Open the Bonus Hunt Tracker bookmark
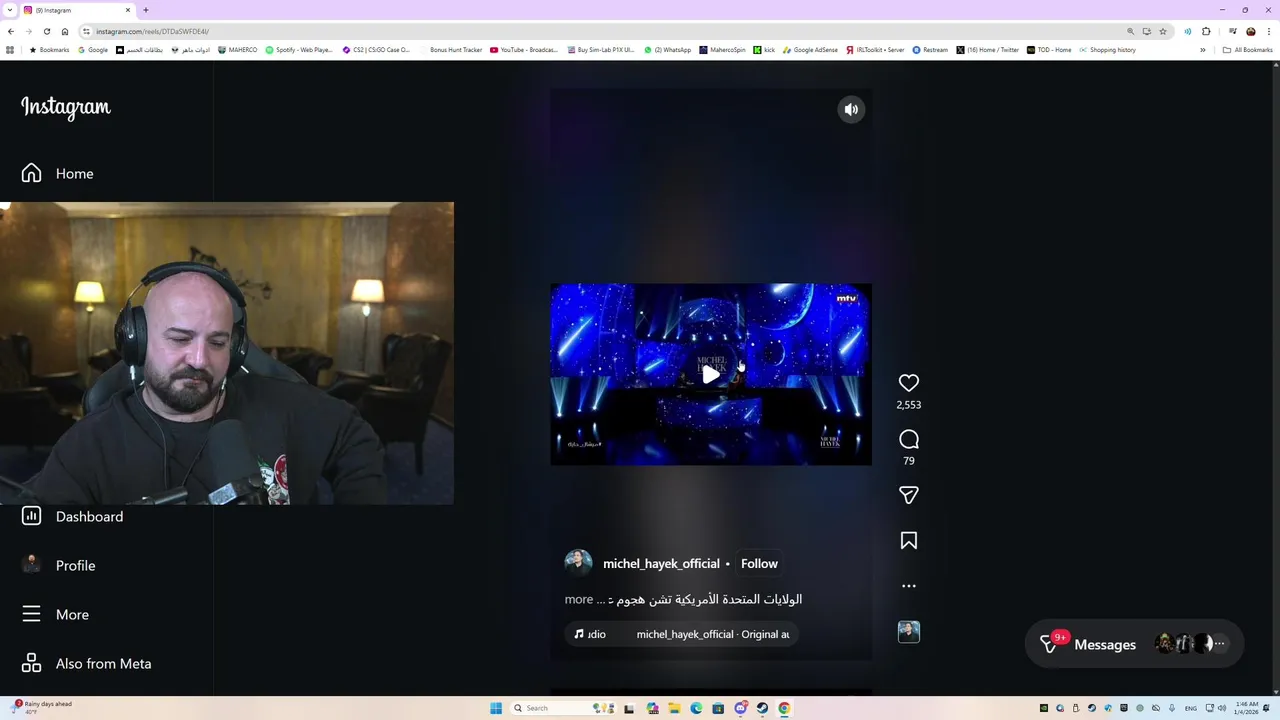Image resolution: width=1280 pixels, height=720 pixels. point(451,50)
